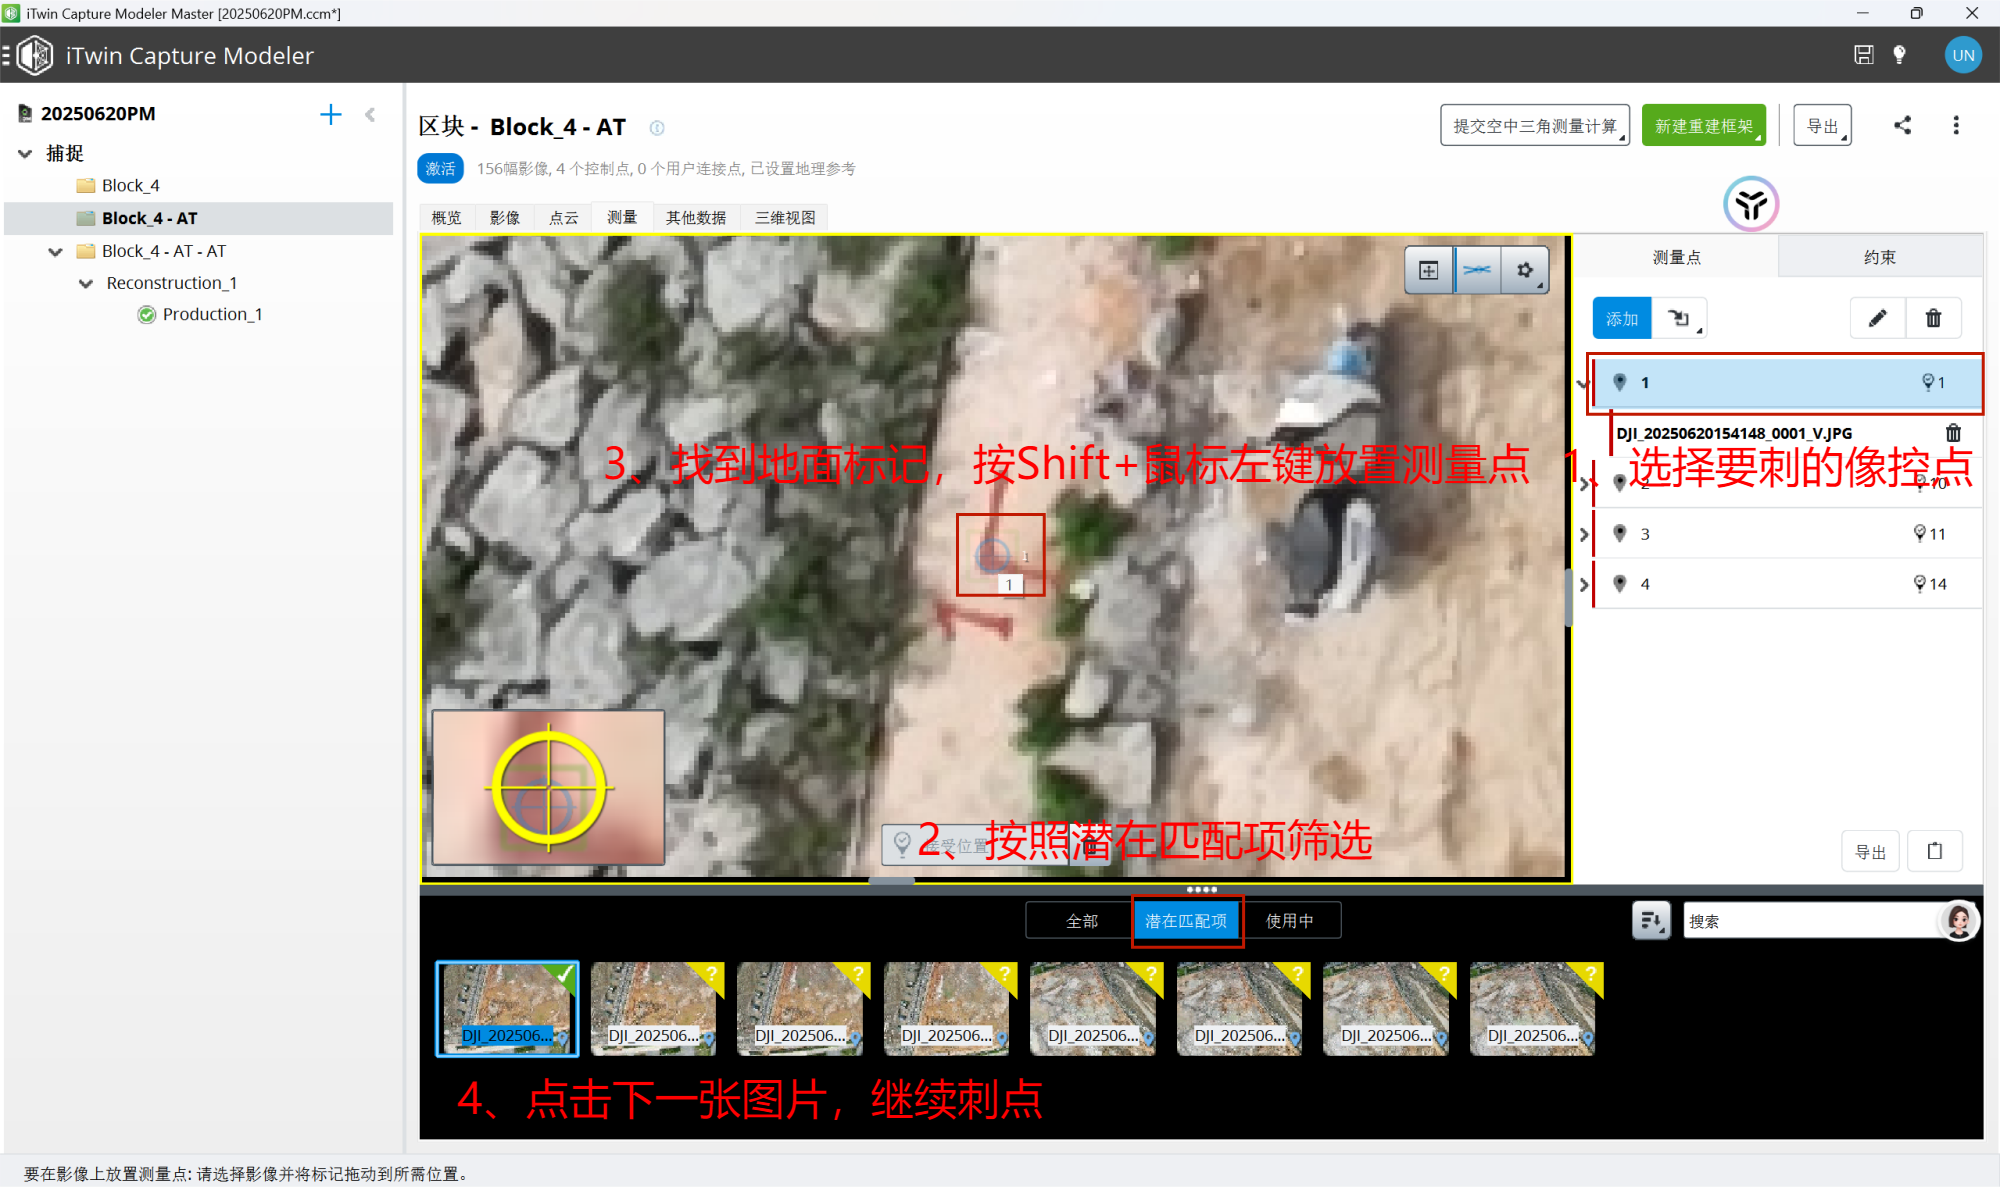Image resolution: width=2000 pixels, height=1187 pixels.
Task: Switch to the 其他数据 tab
Action: point(697,218)
